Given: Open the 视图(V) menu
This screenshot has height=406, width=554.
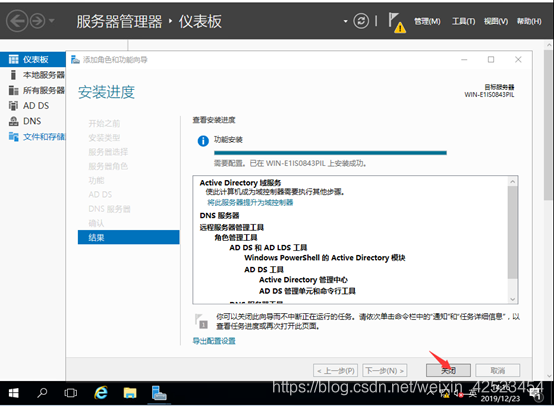Looking at the screenshot, I should (496, 22).
